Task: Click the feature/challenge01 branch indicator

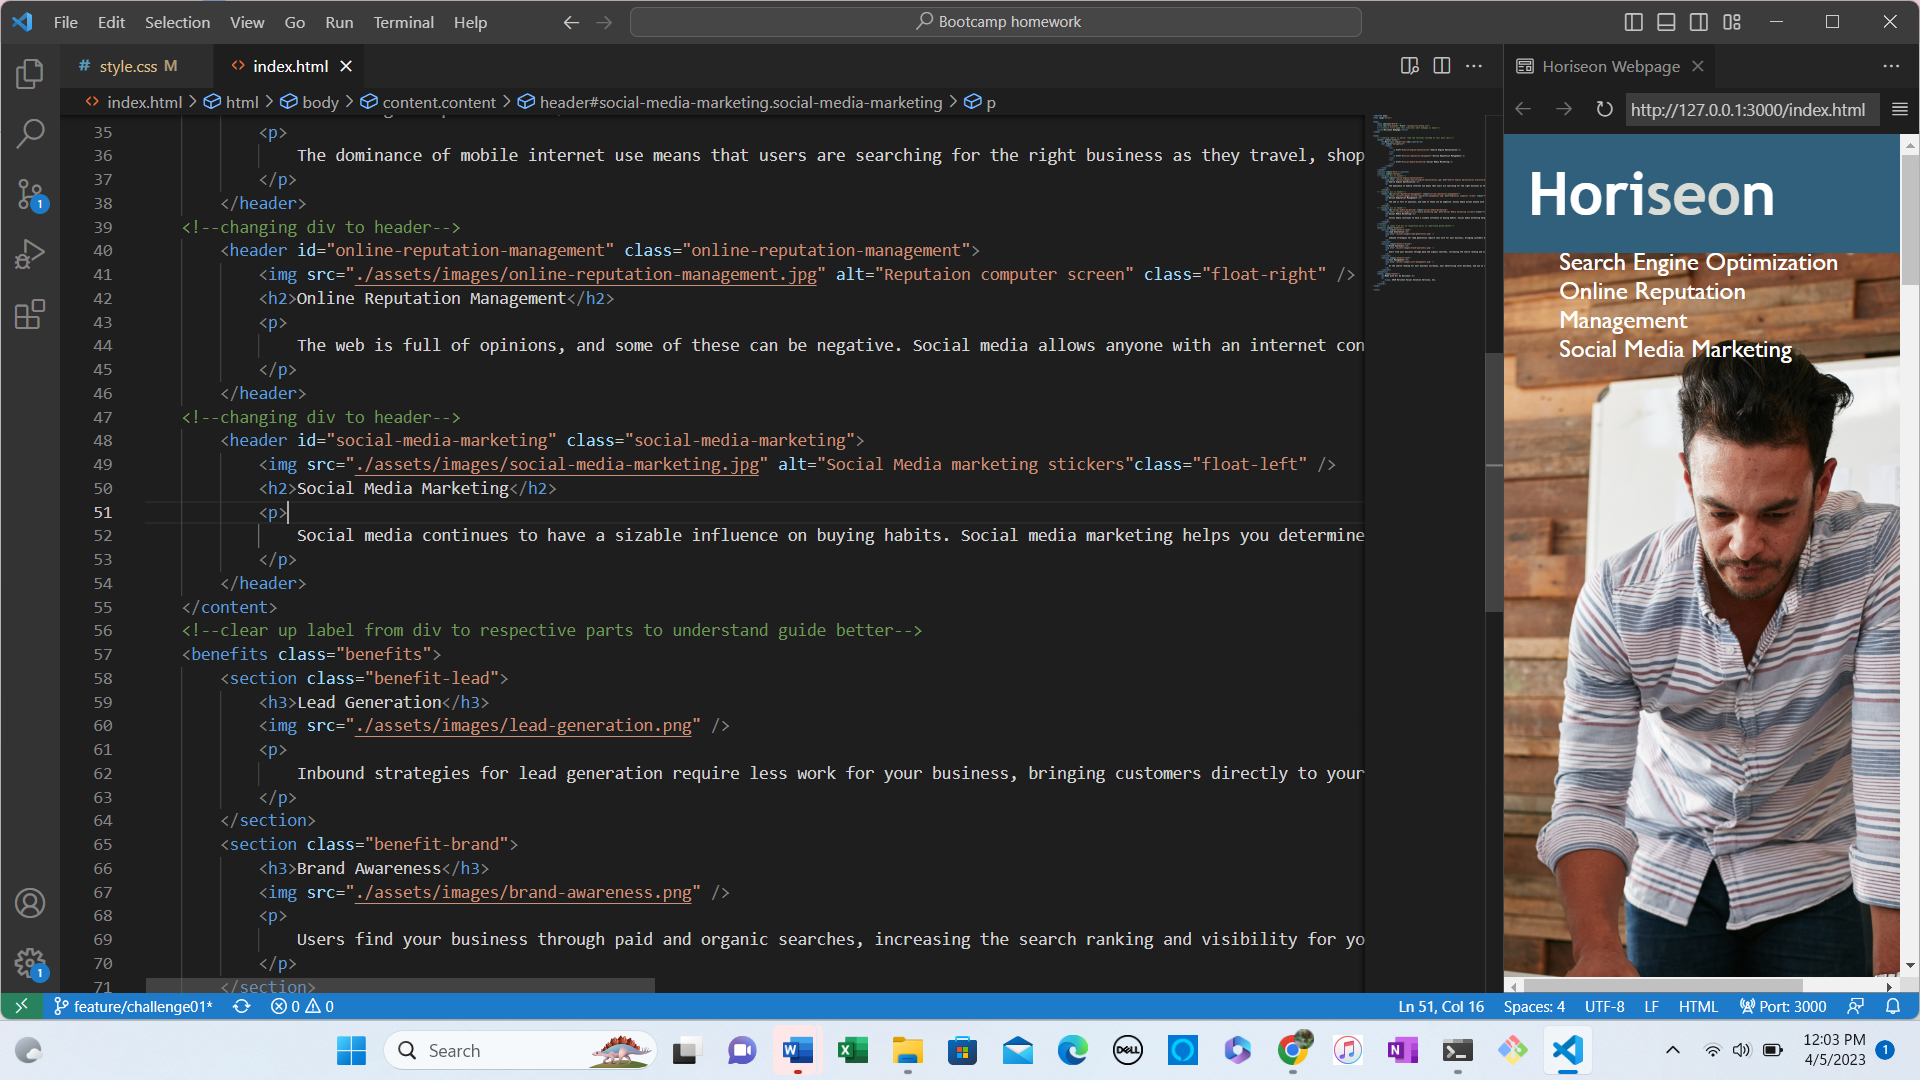Action: click(x=133, y=1006)
